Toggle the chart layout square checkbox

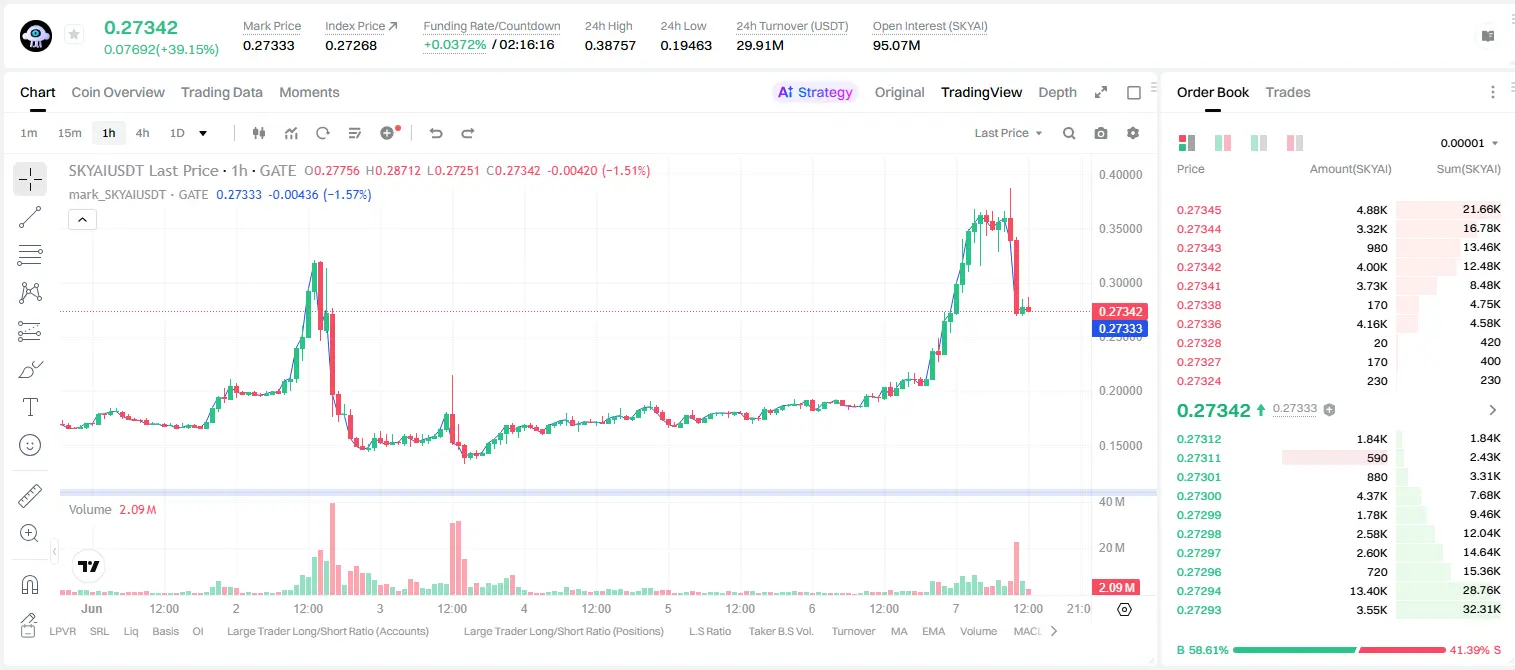tap(1134, 92)
